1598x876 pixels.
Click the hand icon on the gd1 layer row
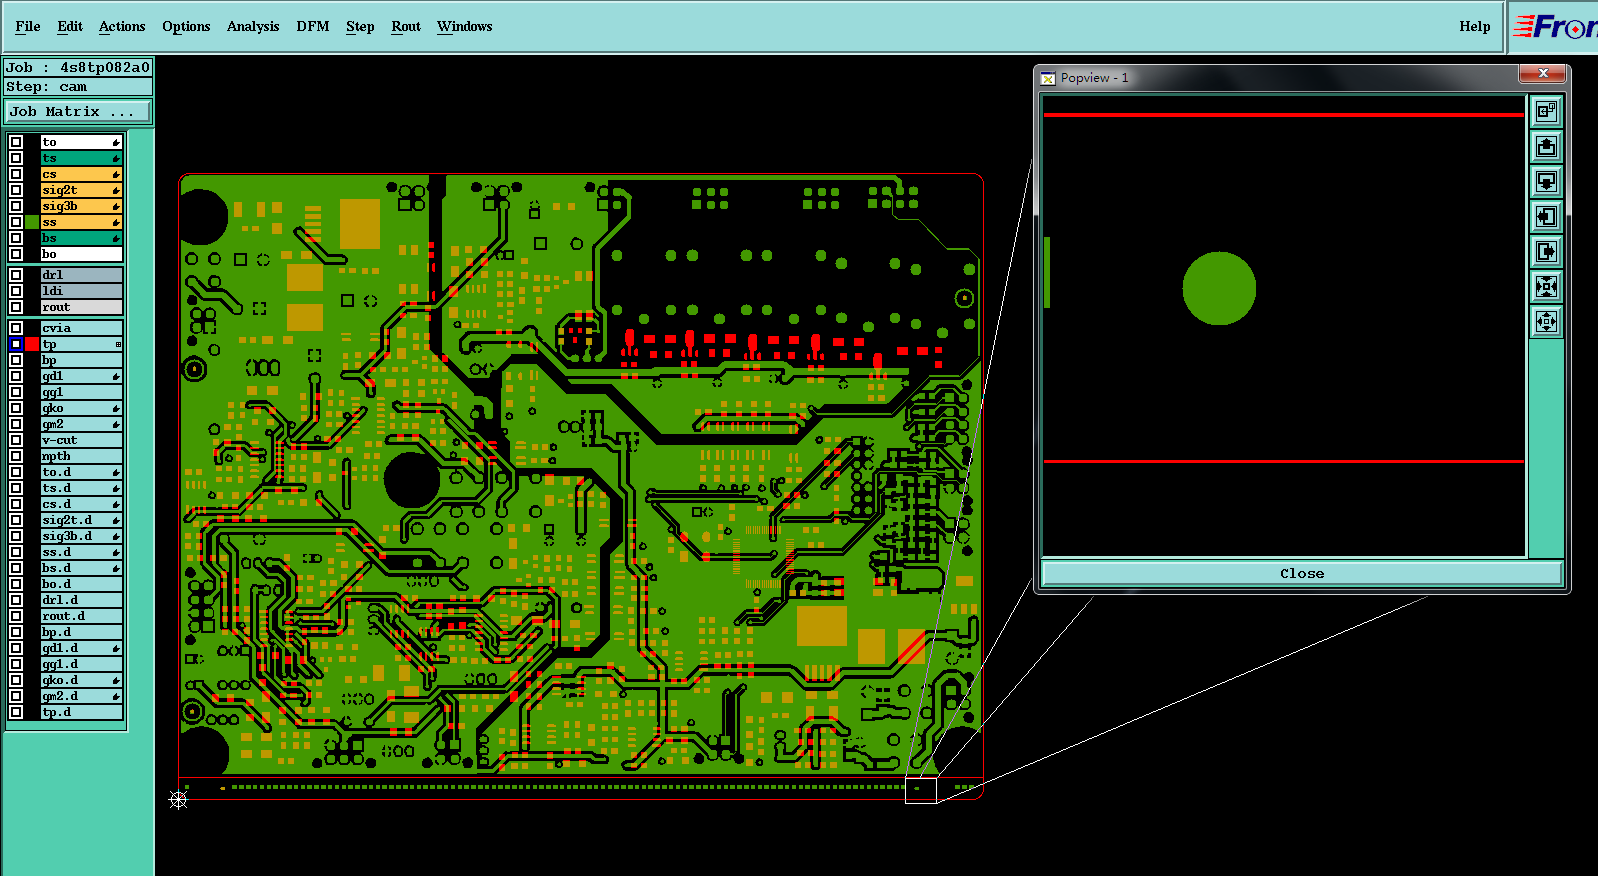click(x=116, y=376)
